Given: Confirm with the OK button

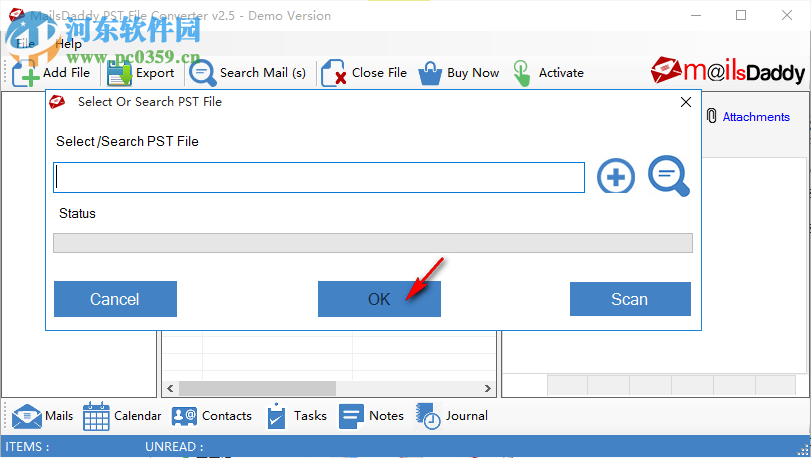Looking at the screenshot, I should coord(379,299).
